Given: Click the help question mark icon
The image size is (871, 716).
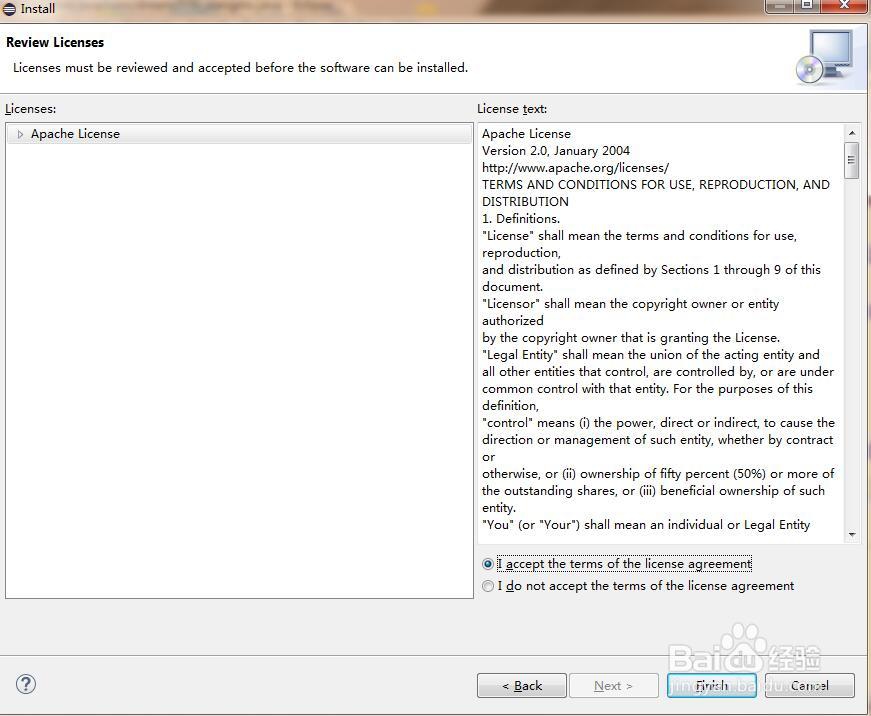Looking at the screenshot, I should coord(26,684).
